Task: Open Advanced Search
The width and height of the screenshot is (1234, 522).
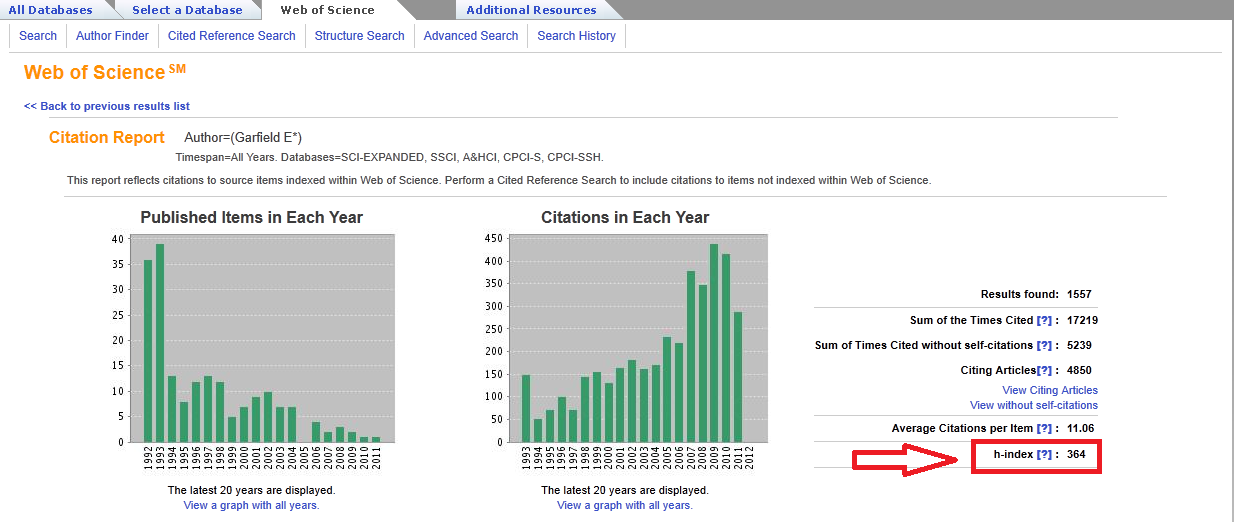Action: pyautogui.click(x=471, y=36)
